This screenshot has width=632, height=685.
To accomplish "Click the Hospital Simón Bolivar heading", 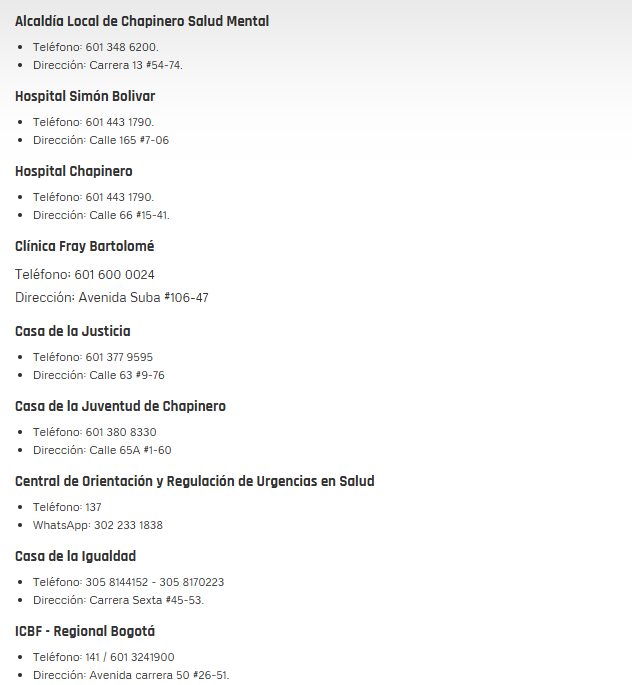I will [x=85, y=96].
